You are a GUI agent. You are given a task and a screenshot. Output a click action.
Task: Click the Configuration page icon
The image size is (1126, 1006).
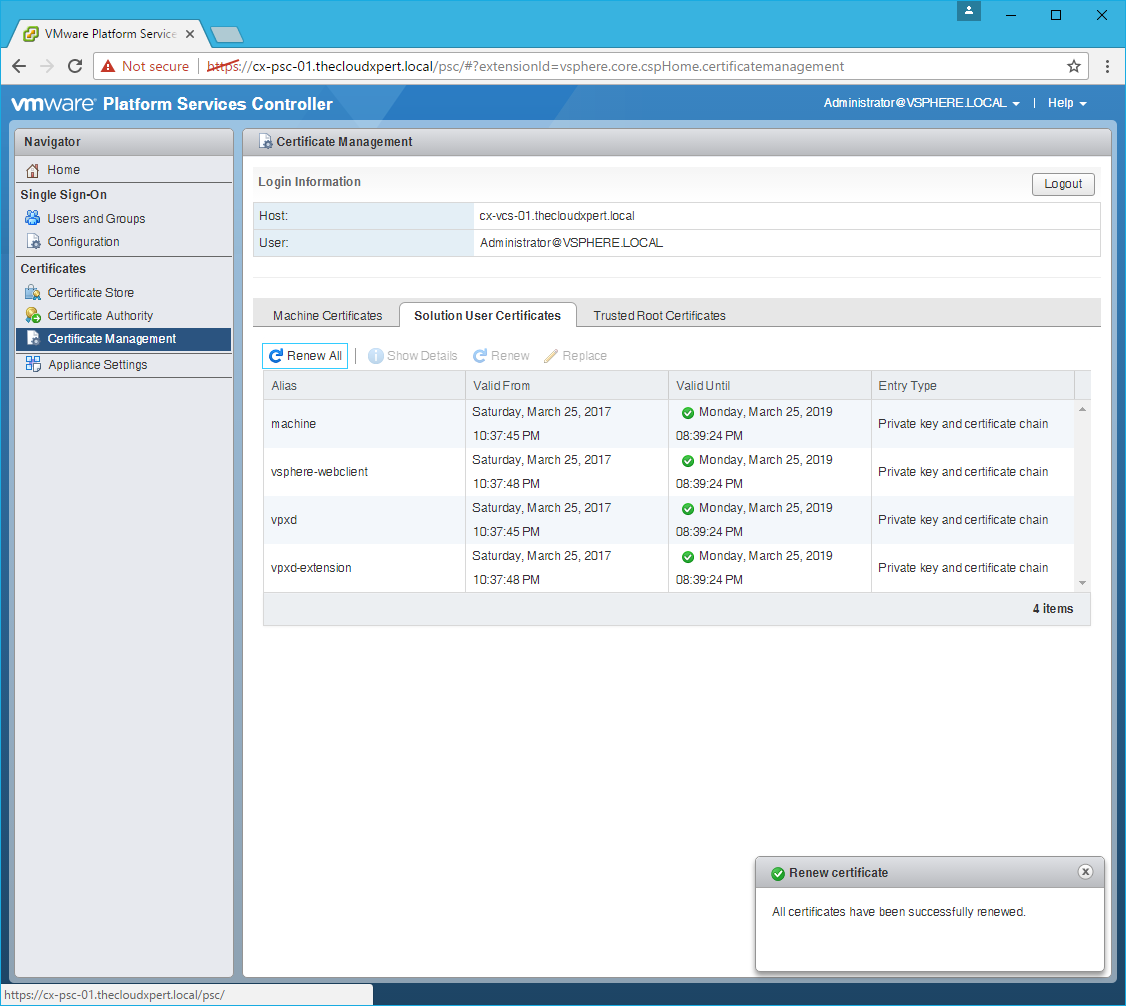point(33,242)
